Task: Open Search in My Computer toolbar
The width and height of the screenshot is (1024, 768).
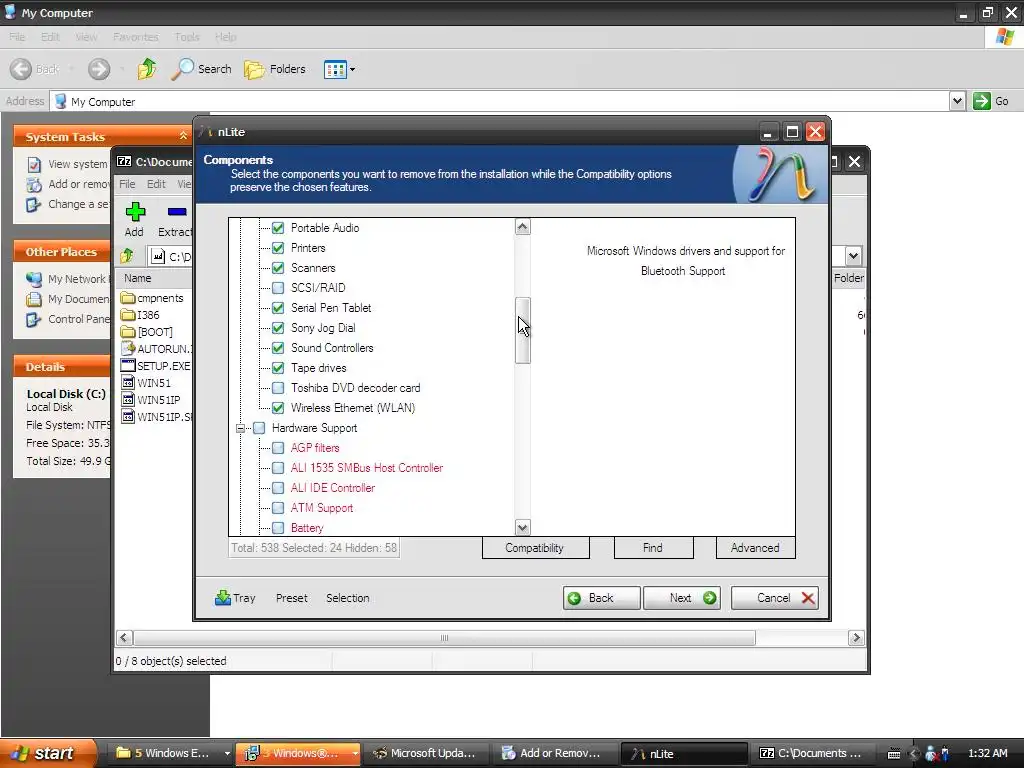Action: tap(201, 69)
